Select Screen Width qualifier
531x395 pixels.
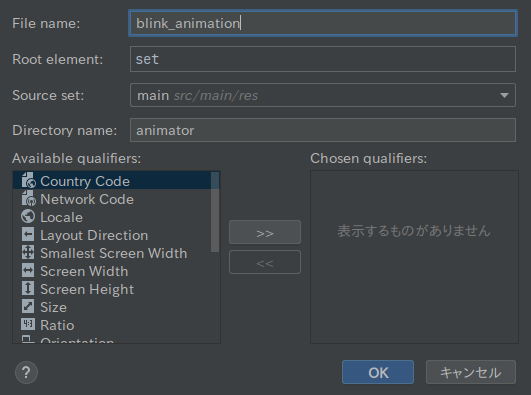112,271
